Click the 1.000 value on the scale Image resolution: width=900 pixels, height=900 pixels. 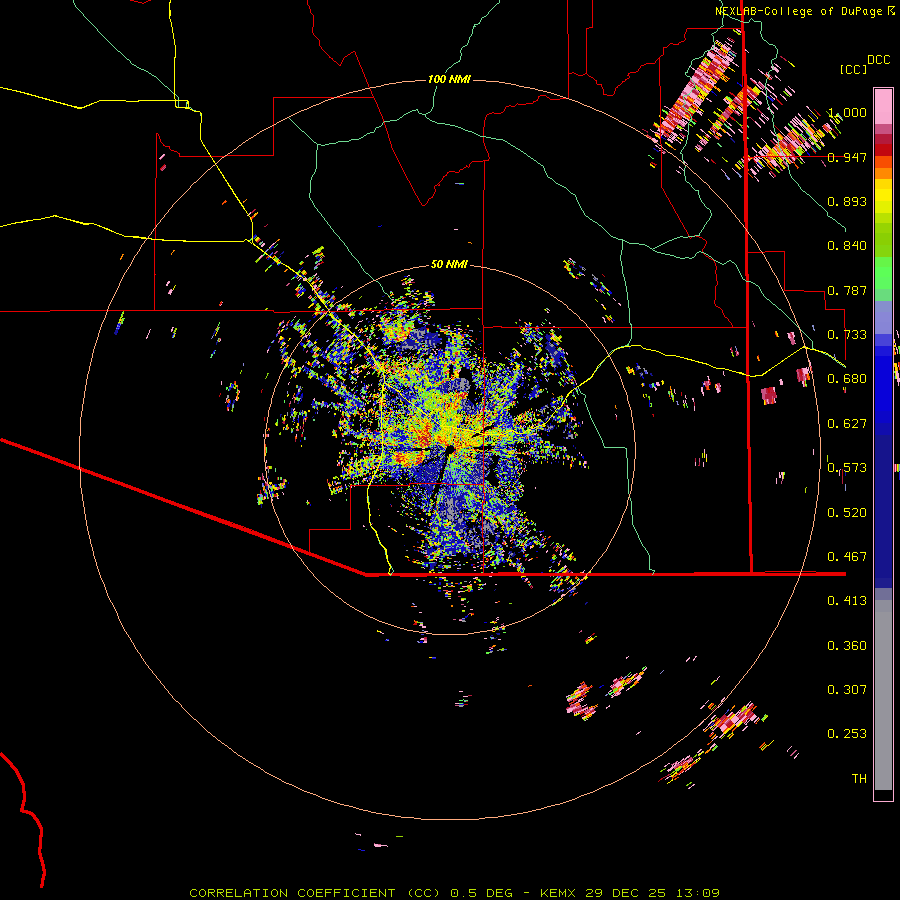847,112
